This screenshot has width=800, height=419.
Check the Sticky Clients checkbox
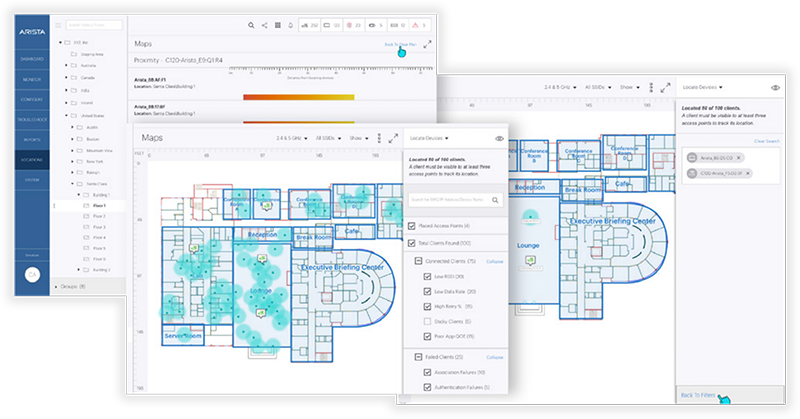[428, 322]
